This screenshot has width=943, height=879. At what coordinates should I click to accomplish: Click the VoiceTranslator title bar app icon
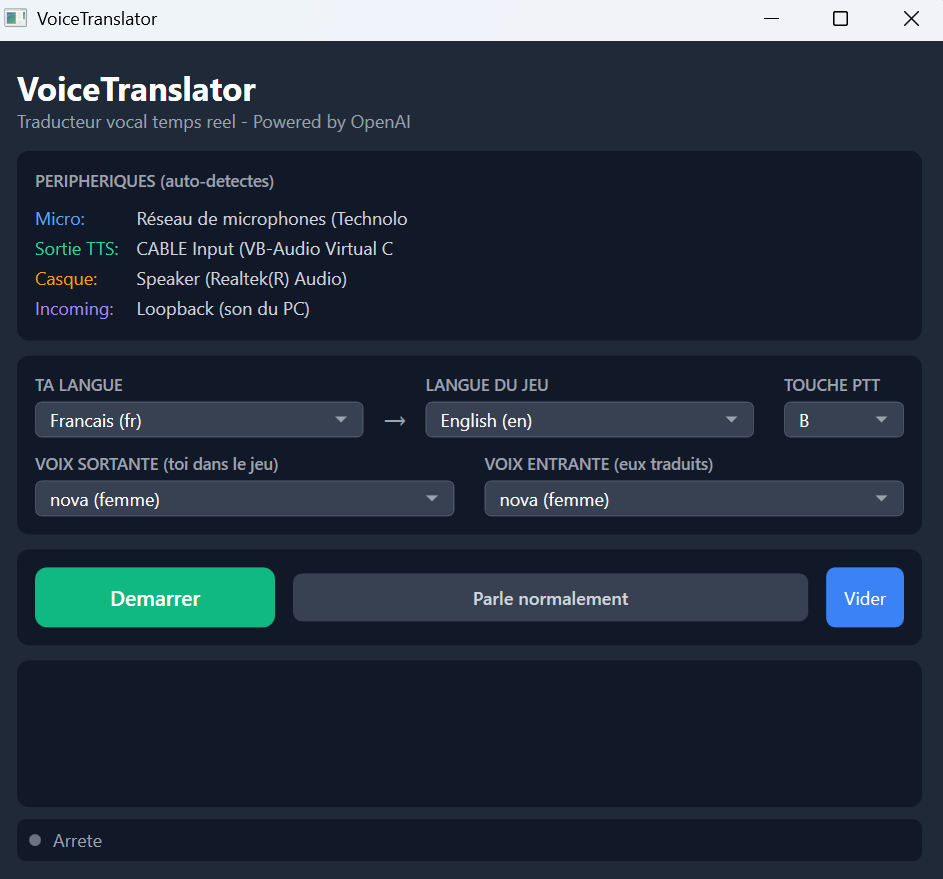click(x=16, y=18)
